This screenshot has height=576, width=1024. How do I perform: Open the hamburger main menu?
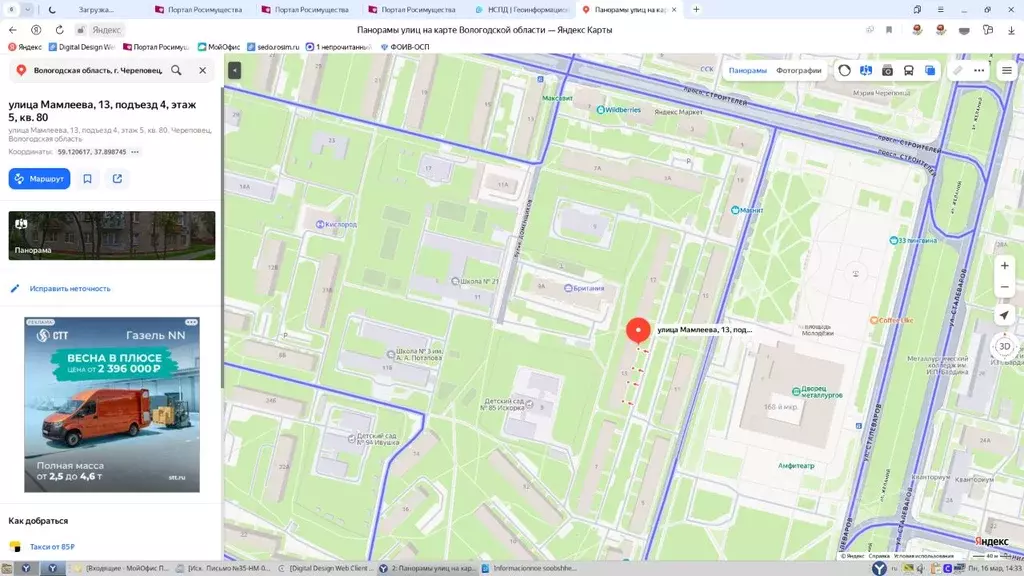pyautogui.click(x=1005, y=71)
